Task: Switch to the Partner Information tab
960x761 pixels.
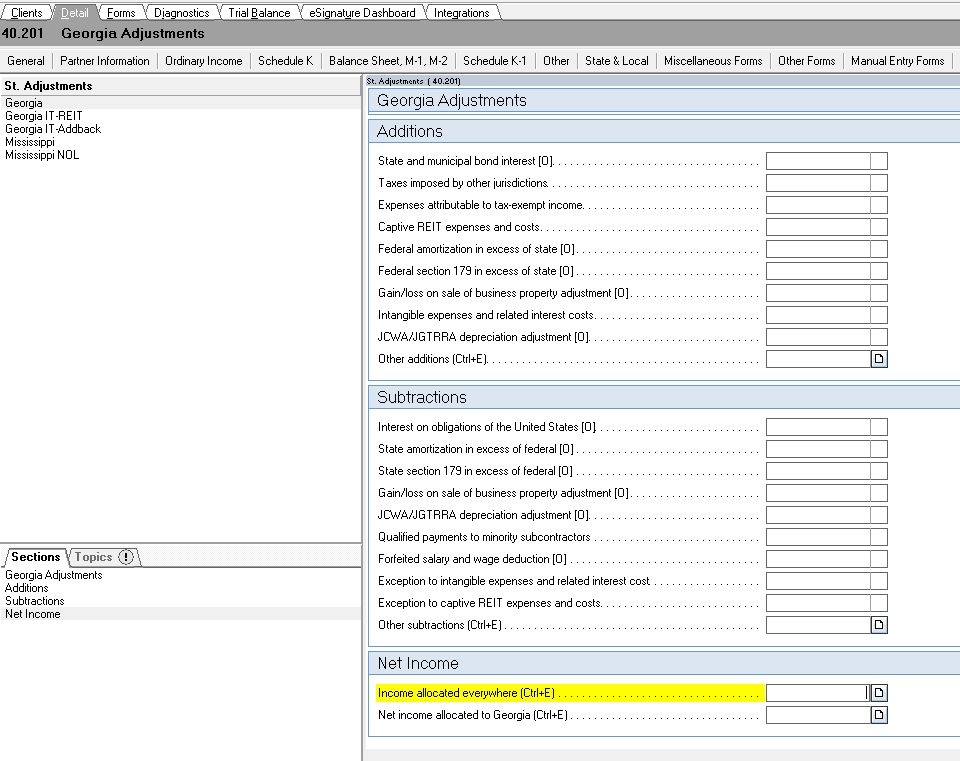Action: coord(104,60)
